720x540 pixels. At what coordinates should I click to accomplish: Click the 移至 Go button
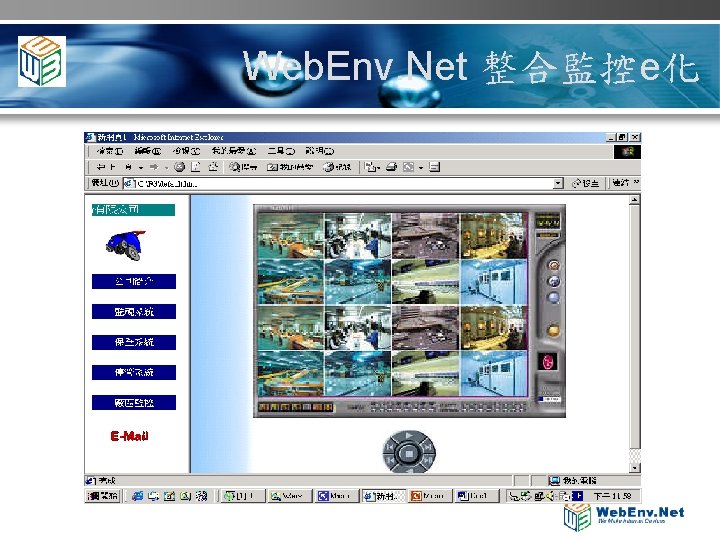tap(585, 184)
